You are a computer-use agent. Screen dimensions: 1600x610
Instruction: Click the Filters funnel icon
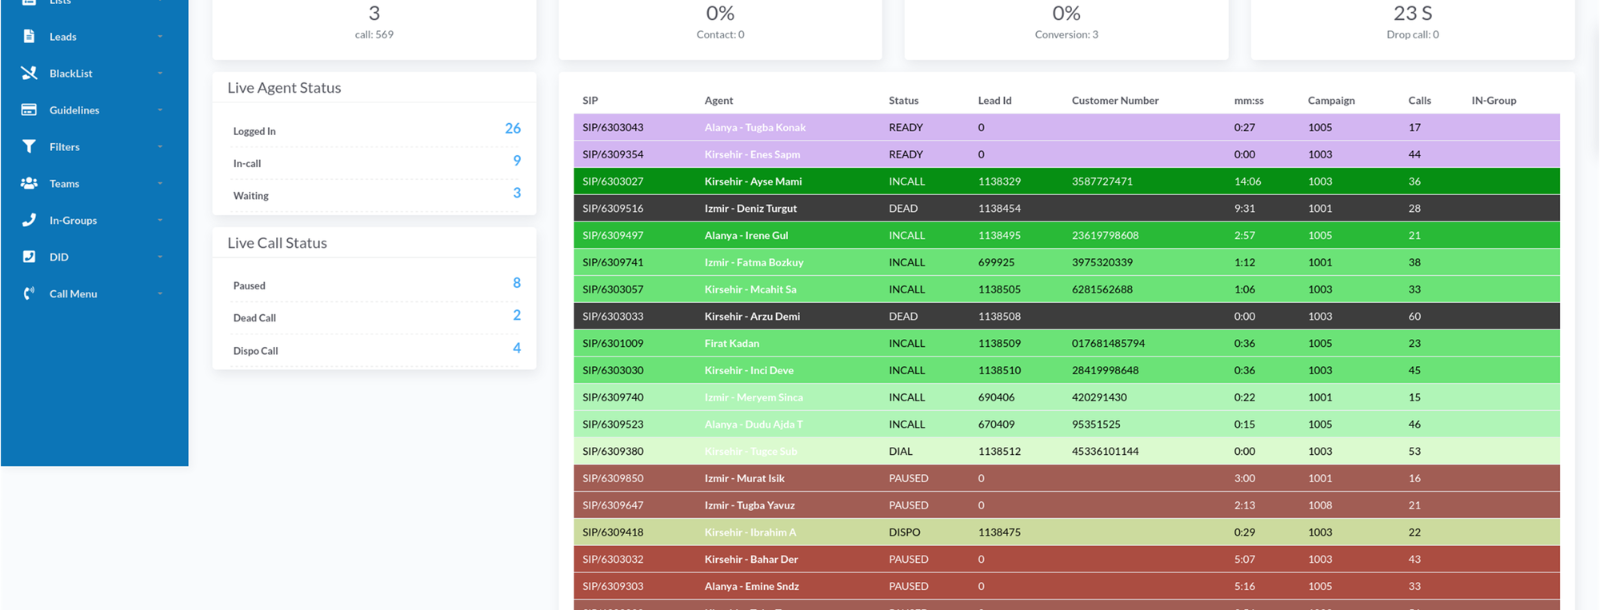29,147
